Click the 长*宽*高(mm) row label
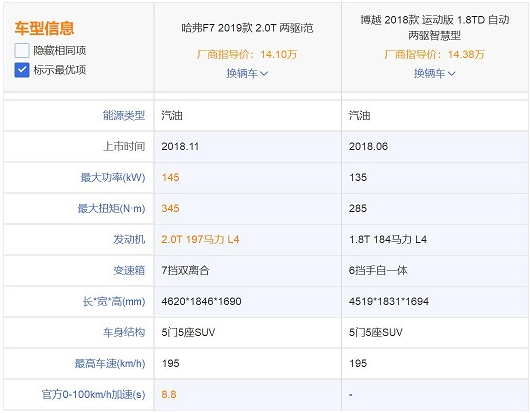The height and width of the screenshot is (413, 531). tap(114, 301)
